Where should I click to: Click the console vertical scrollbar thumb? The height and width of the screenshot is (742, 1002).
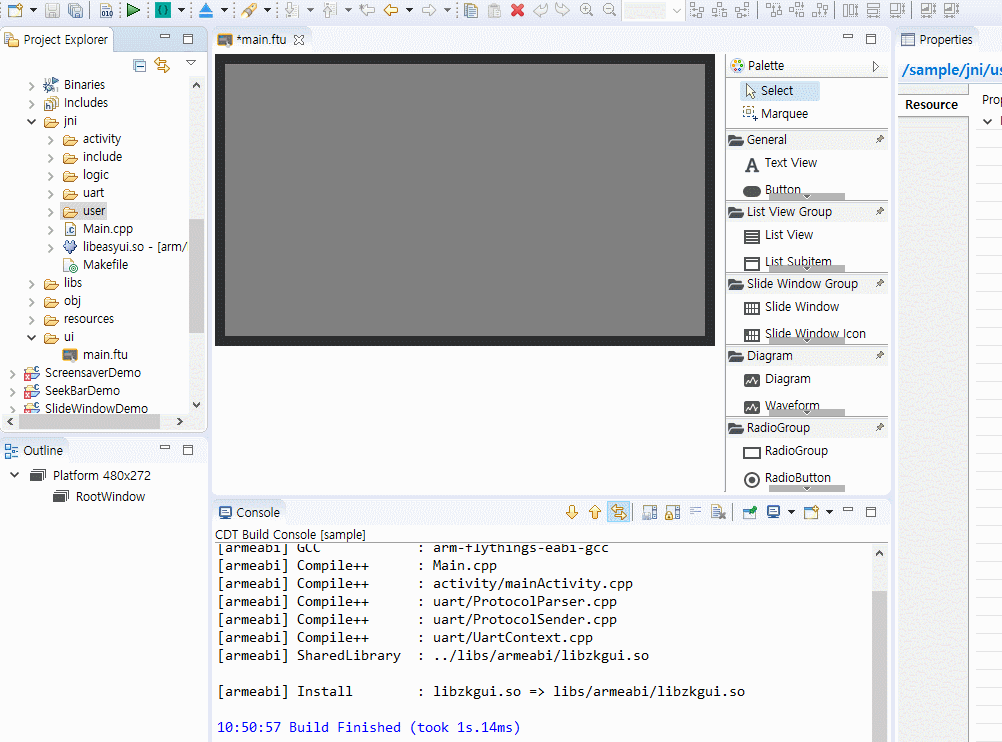pyautogui.click(x=879, y=667)
